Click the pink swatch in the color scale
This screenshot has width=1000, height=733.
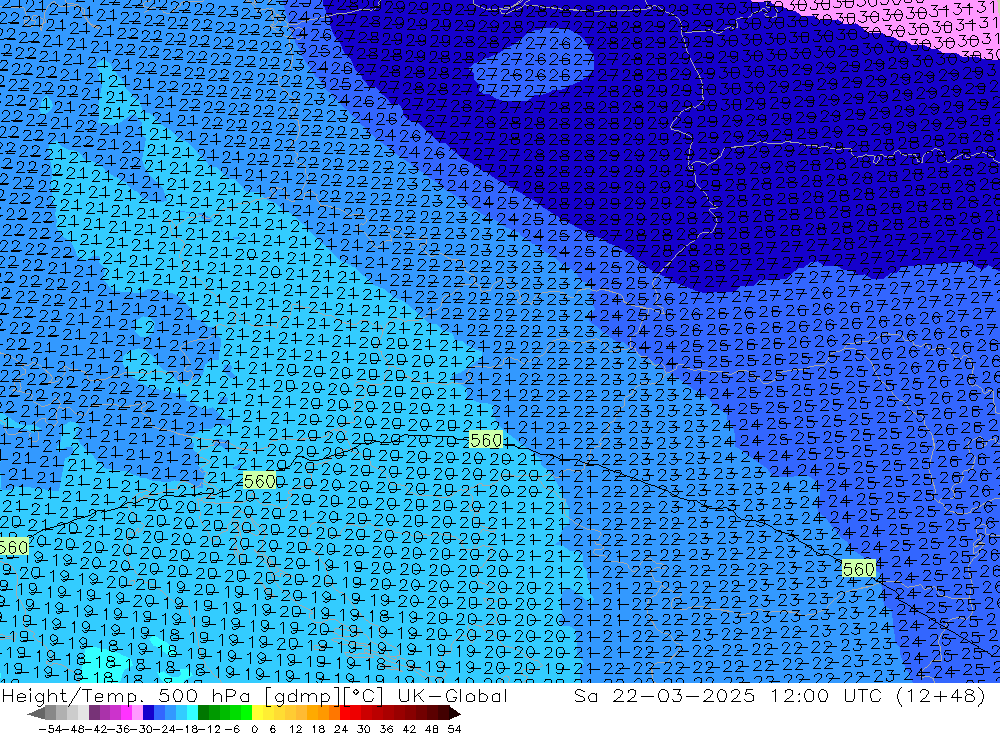(x=137, y=712)
